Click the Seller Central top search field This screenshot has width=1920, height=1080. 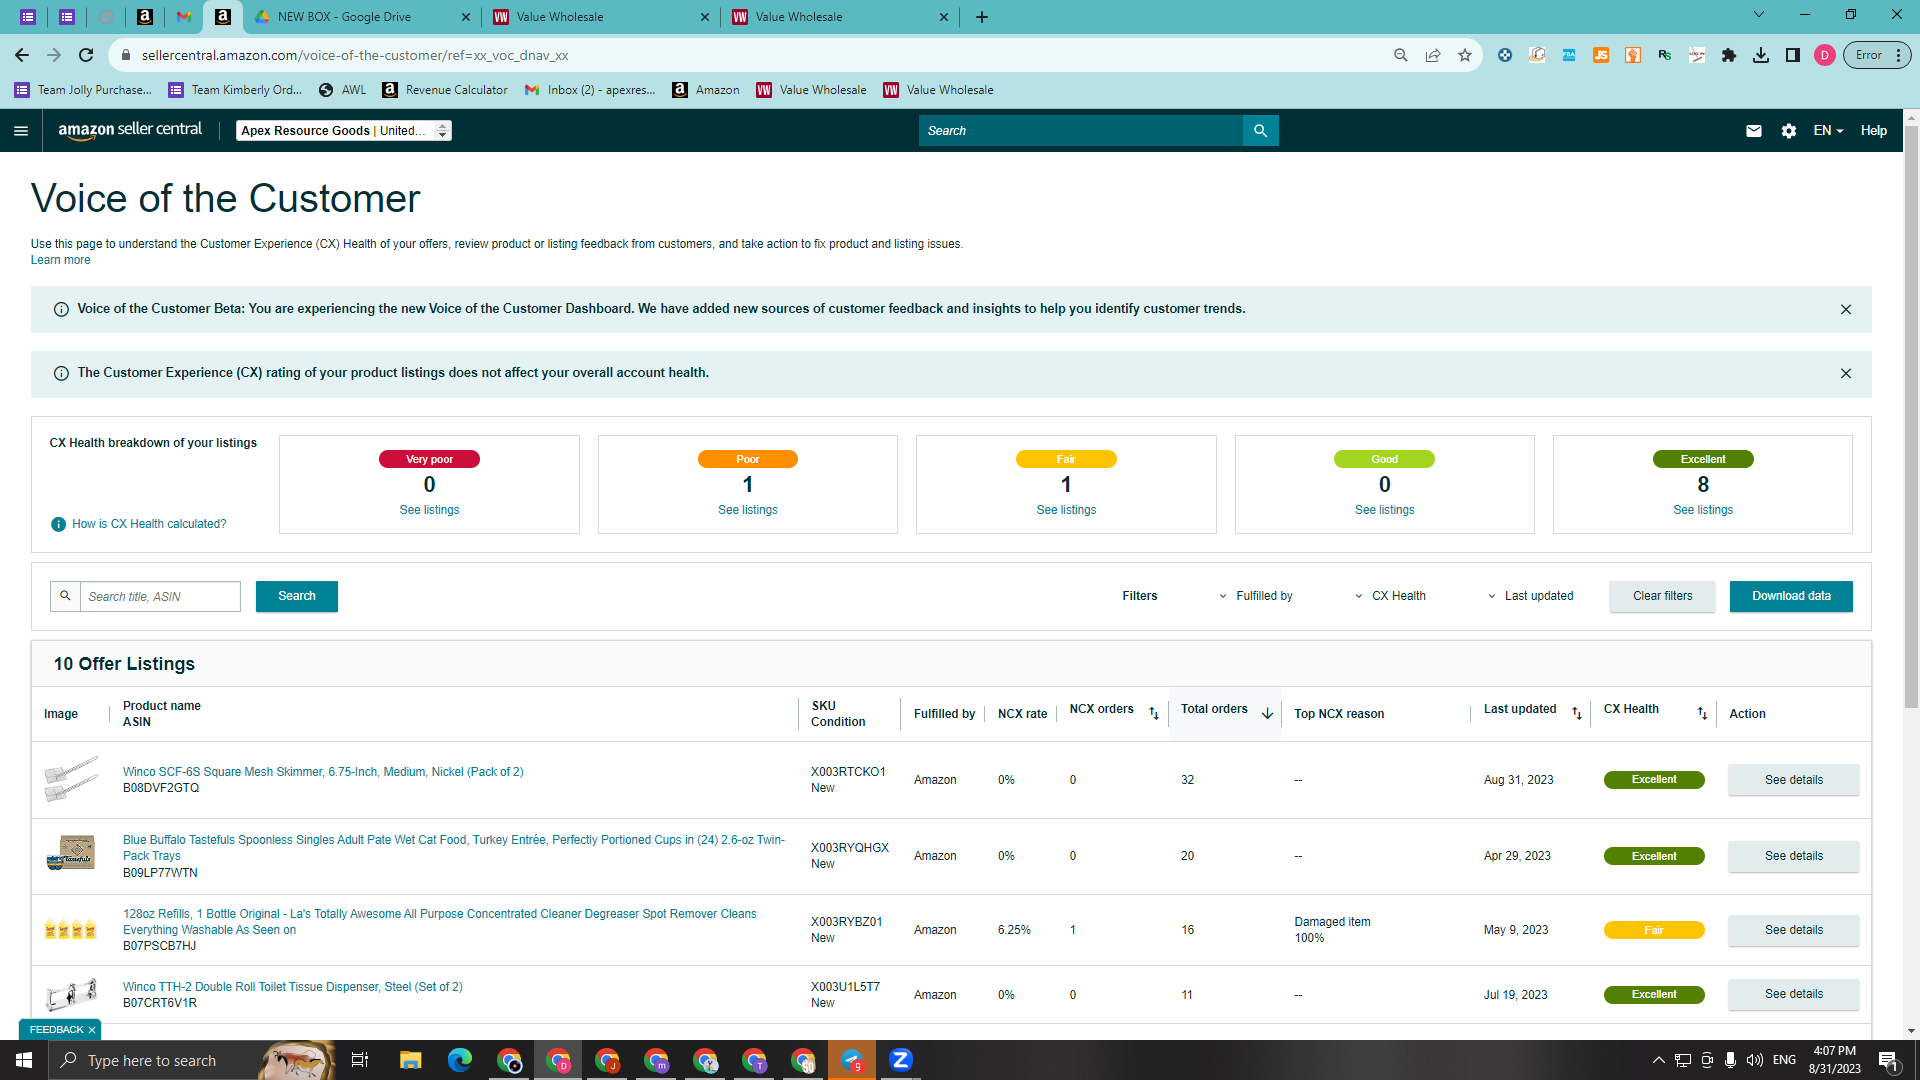(1080, 131)
